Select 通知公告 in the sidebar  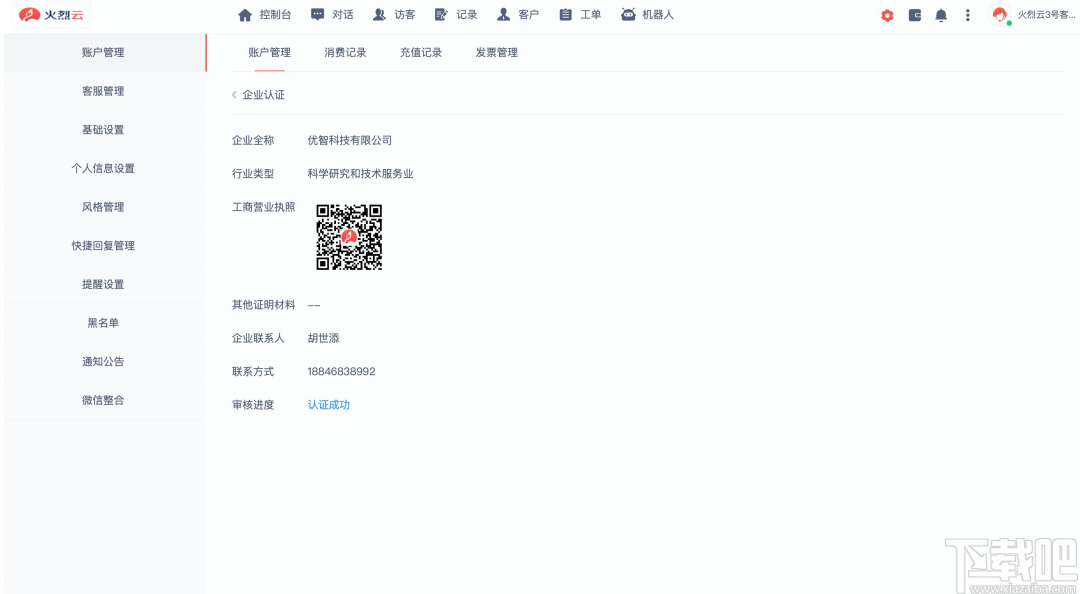pyautogui.click(x=105, y=361)
